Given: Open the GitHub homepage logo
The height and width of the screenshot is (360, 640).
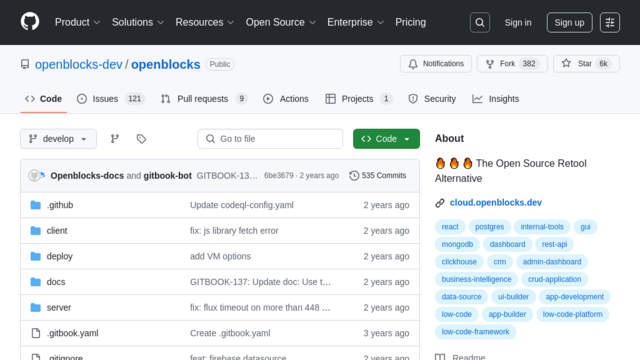Looking at the screenshot, I should point(30,22).
